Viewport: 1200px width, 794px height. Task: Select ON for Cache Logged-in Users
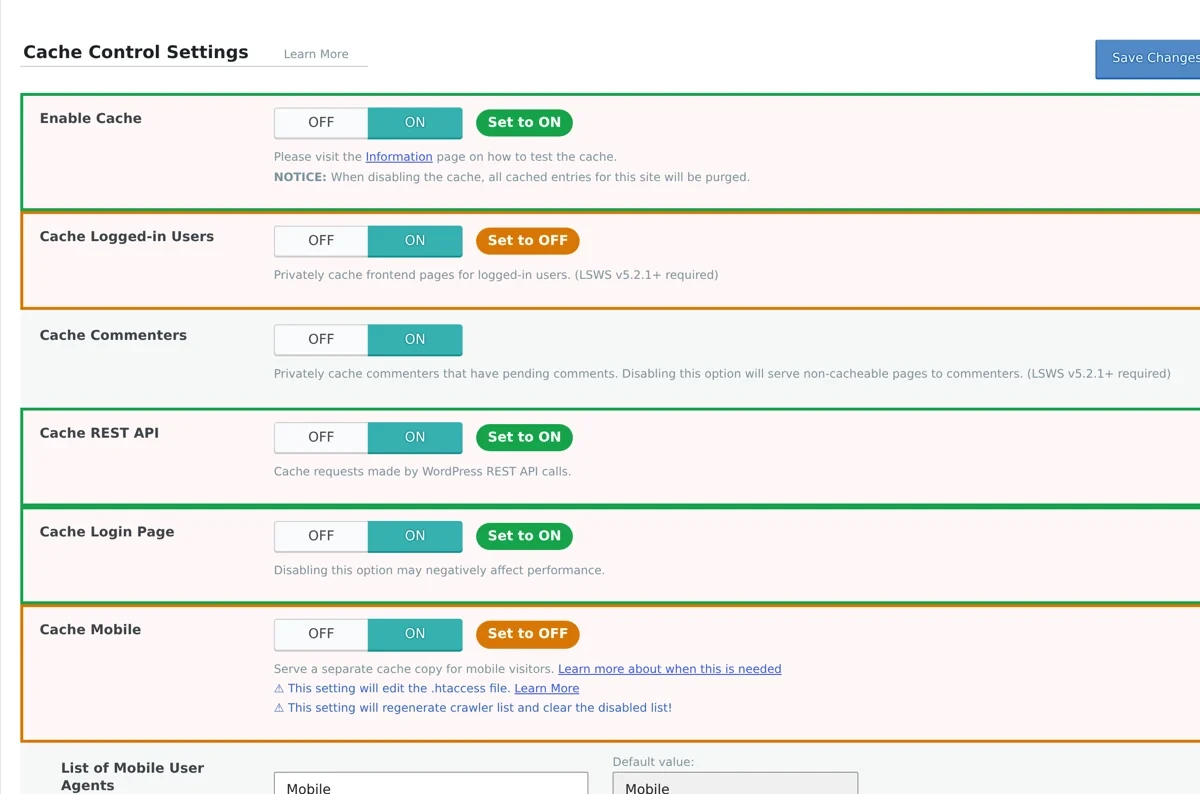point(415,241)
